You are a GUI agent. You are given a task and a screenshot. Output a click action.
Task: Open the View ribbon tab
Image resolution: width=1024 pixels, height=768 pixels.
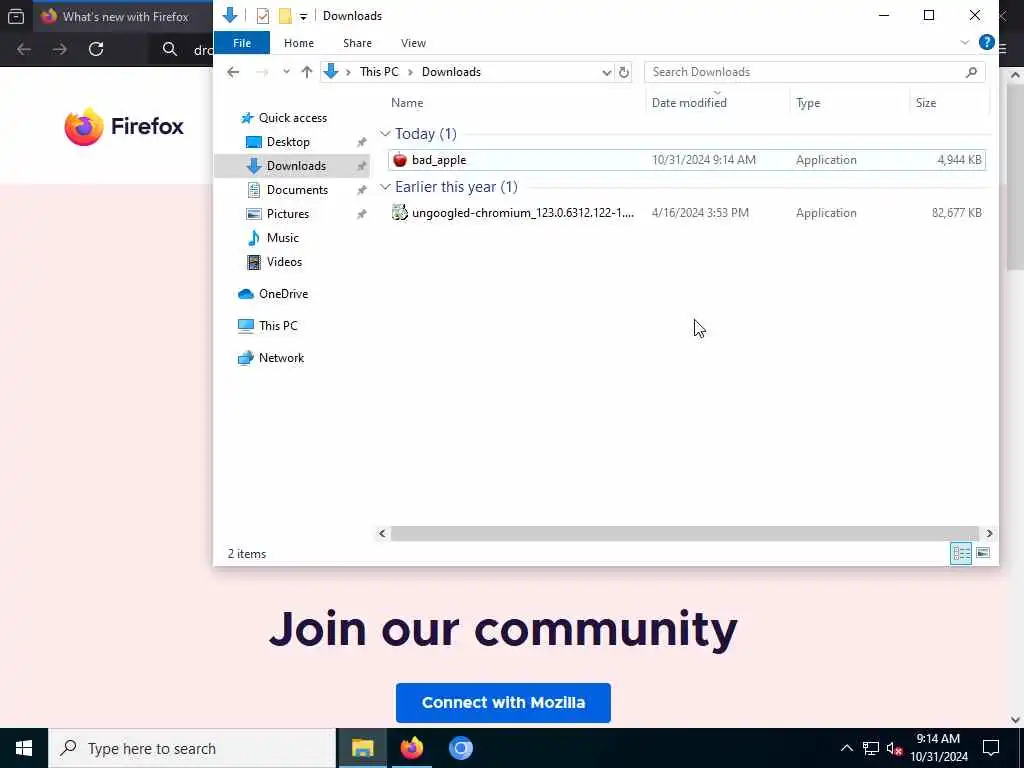(413, 43)
